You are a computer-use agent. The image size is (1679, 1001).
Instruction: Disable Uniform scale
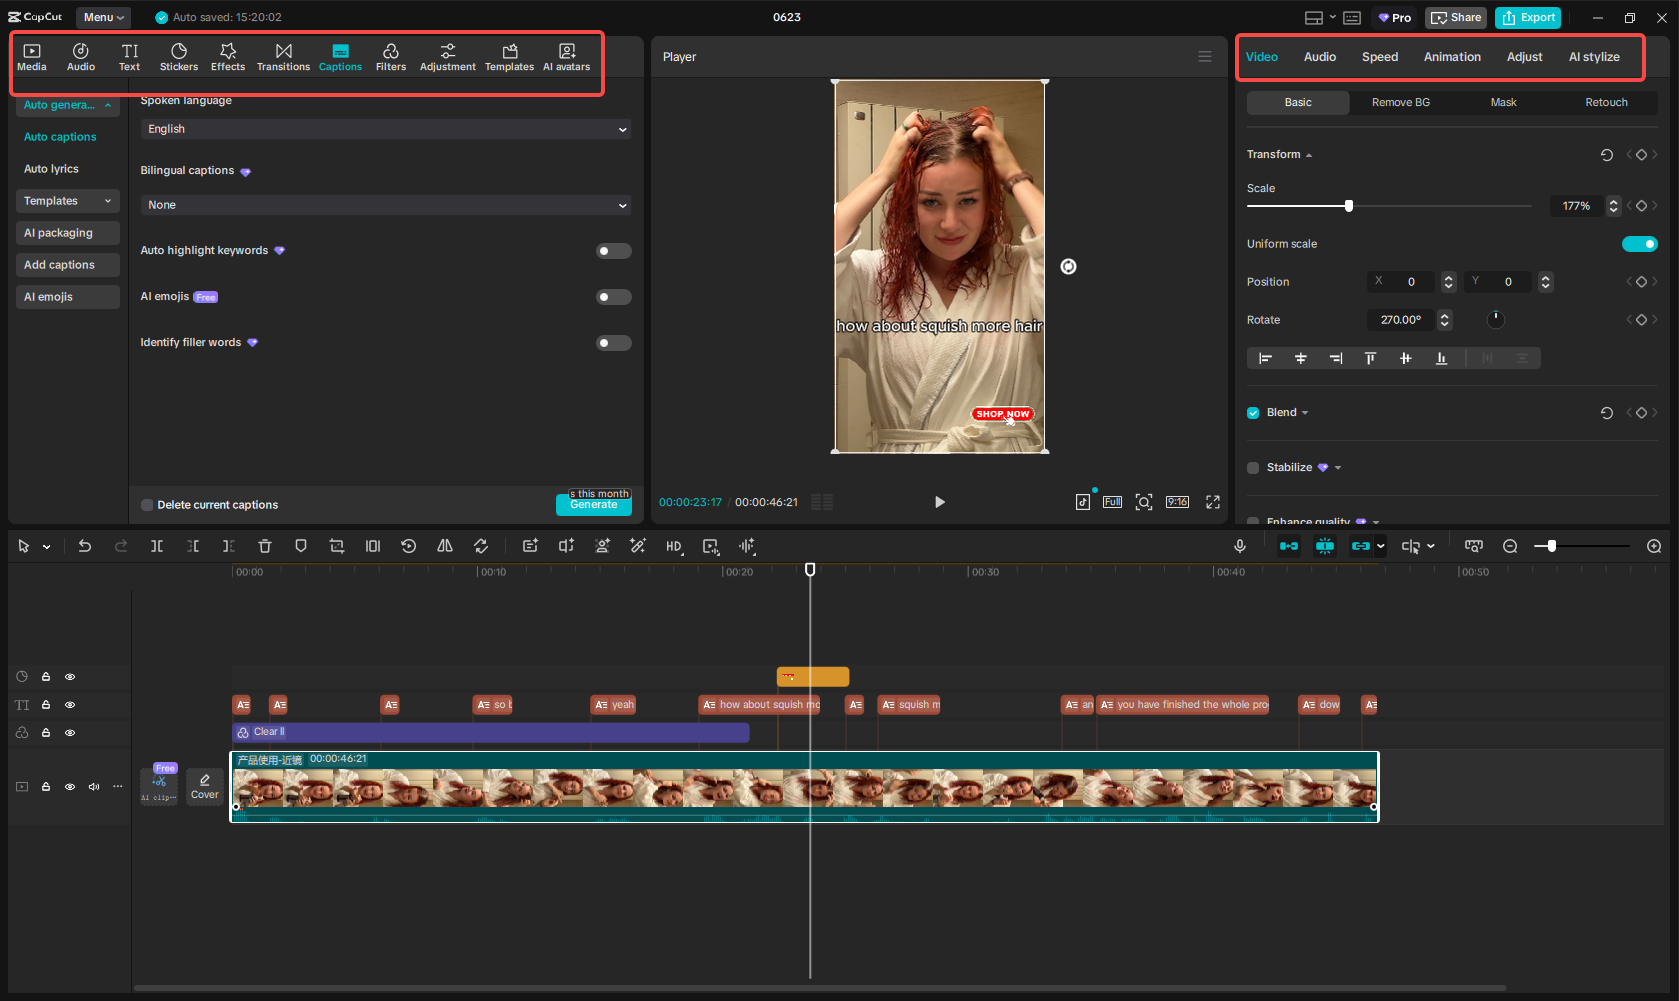(x=1640, y=243)
